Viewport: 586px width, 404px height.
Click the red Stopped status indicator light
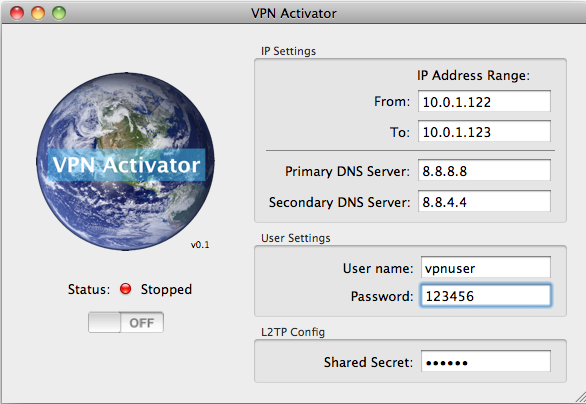[126, 289]
